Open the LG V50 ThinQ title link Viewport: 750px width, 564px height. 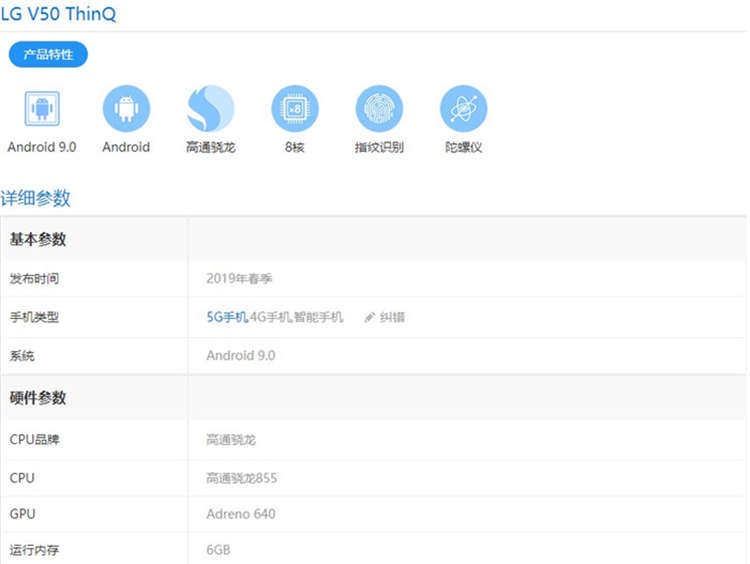point(58,14)
